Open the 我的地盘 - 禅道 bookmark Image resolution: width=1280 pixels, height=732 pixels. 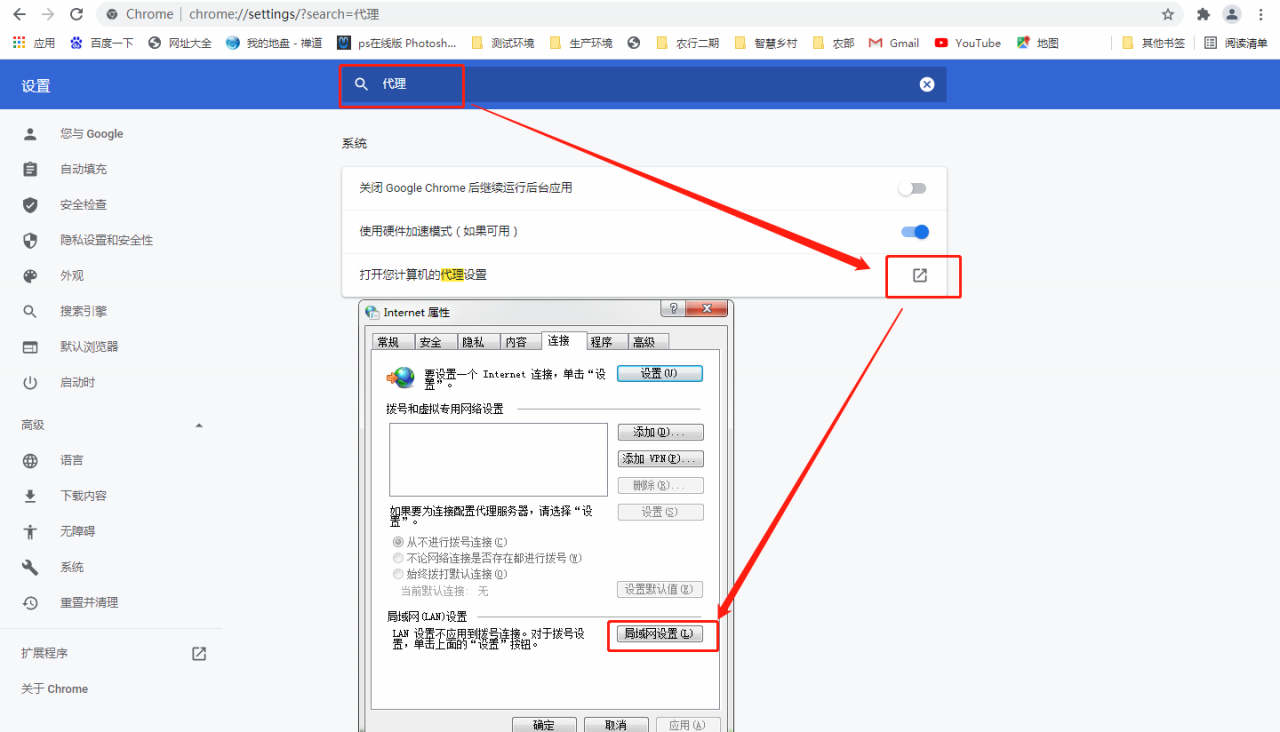click(x=274, y=43)
